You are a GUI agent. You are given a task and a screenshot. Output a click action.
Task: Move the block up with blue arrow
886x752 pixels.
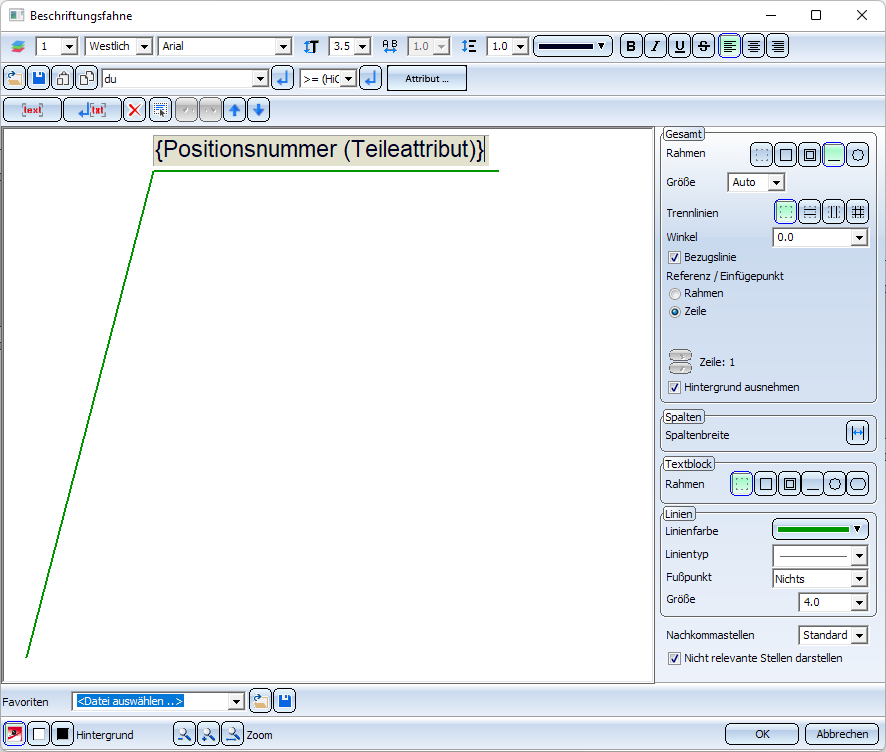(234, 110)
